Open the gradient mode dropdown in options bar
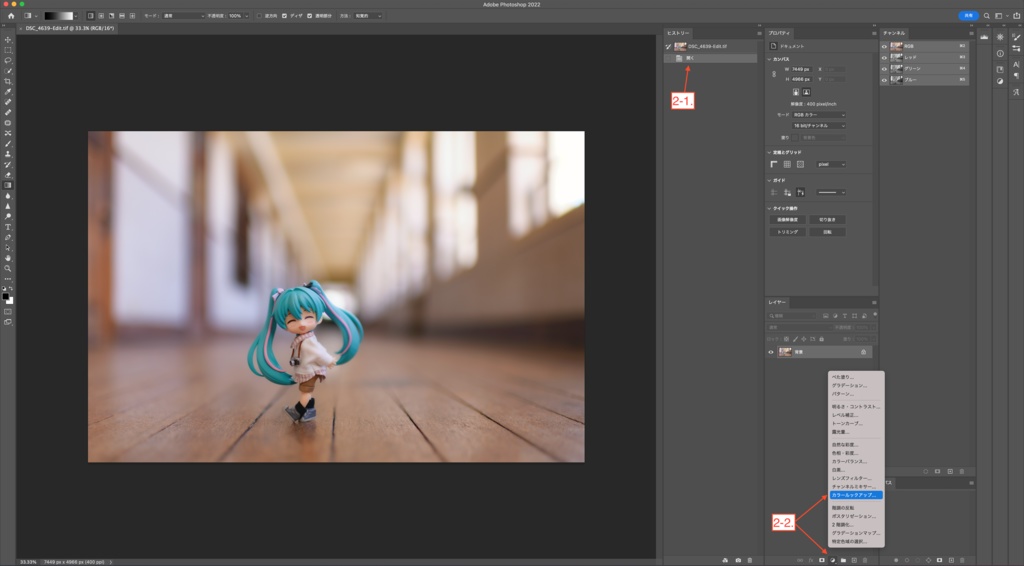 coord(183,16)
